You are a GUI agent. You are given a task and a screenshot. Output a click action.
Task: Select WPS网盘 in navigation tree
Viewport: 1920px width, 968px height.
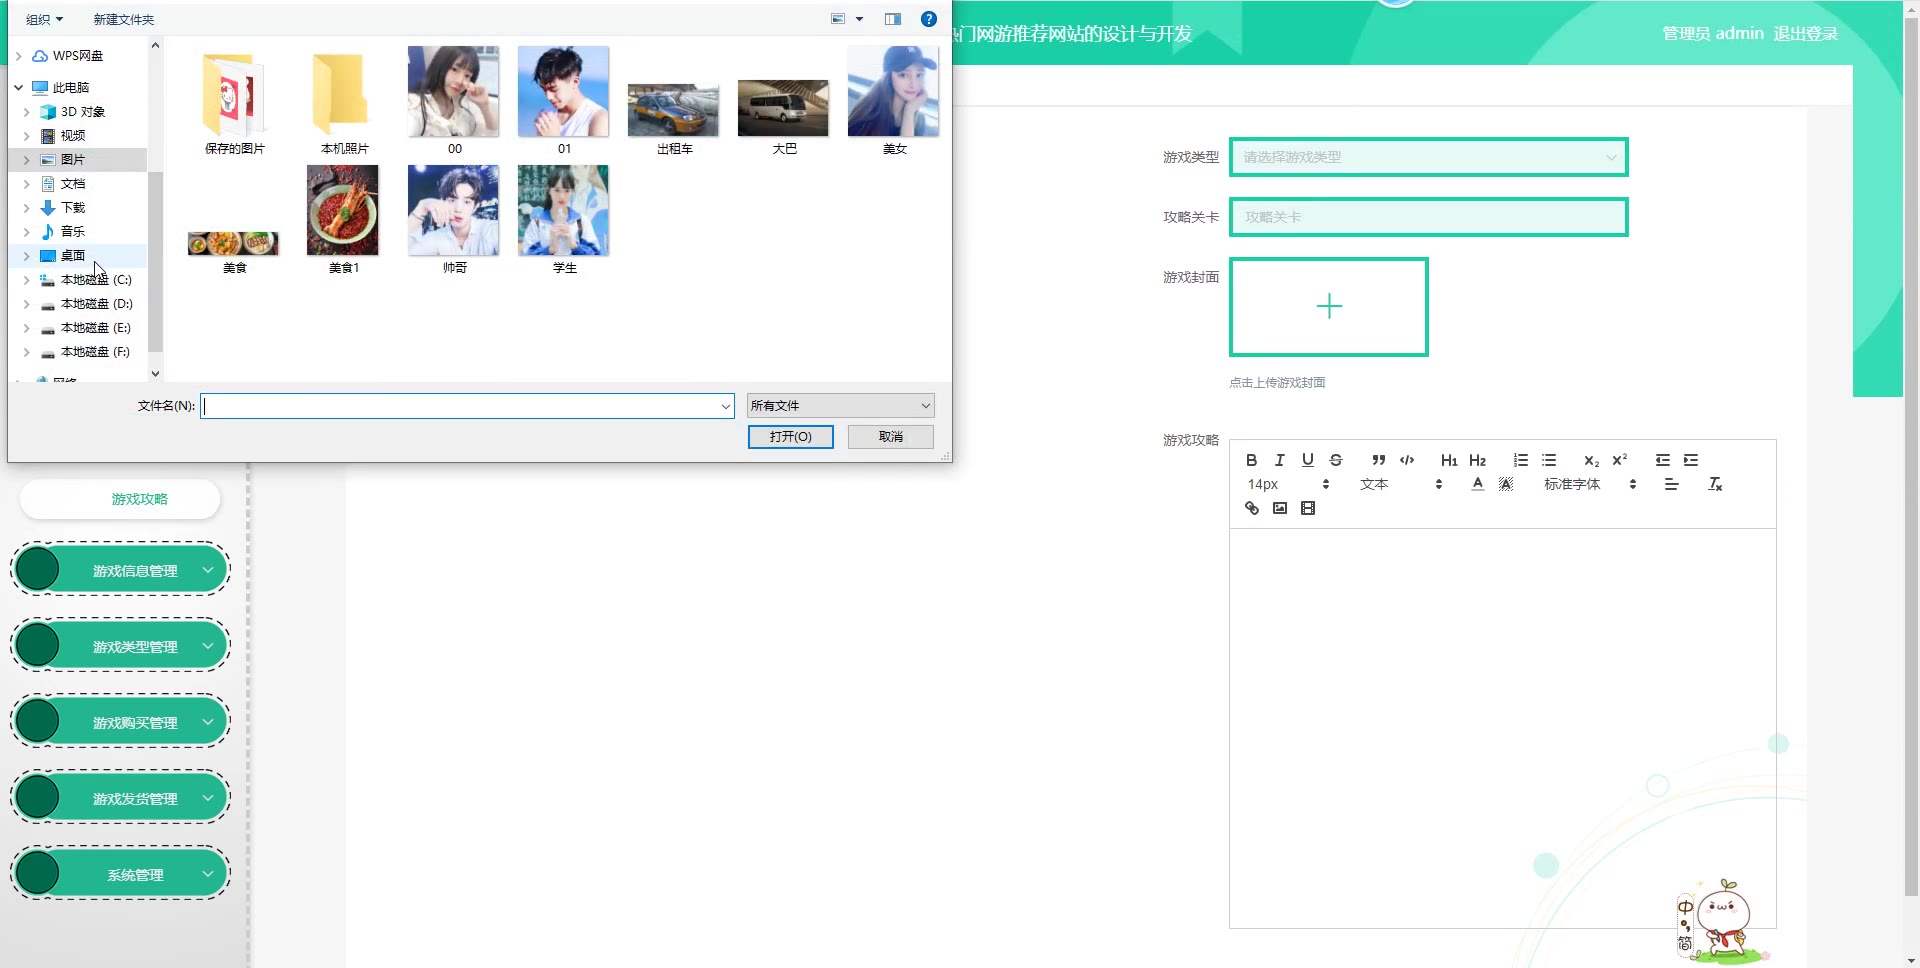78,56
